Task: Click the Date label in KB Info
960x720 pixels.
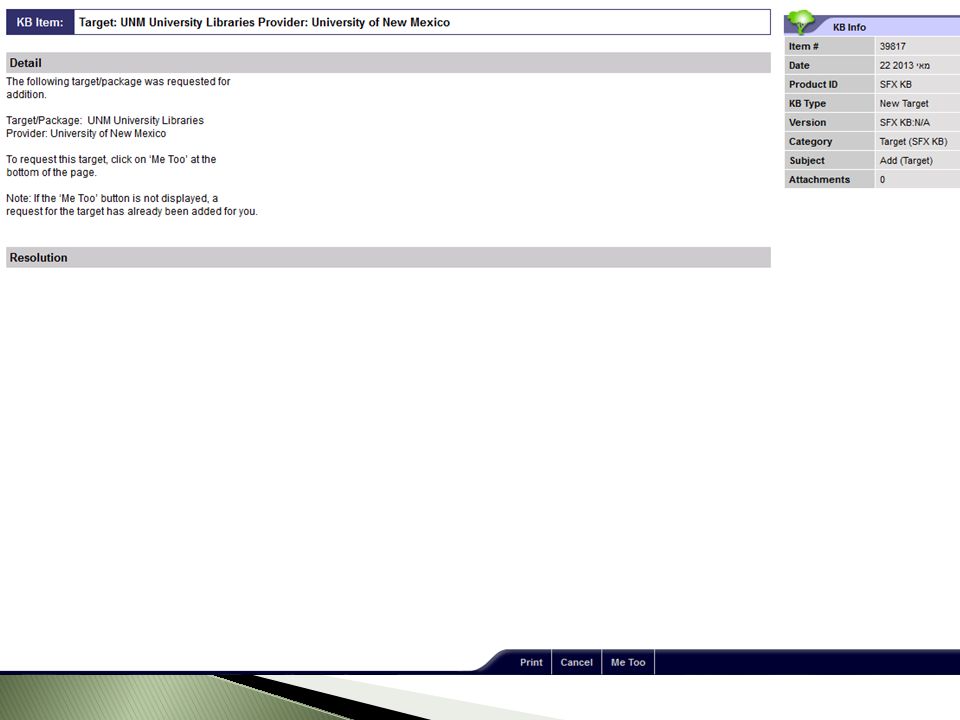Action: coord(799,65)
